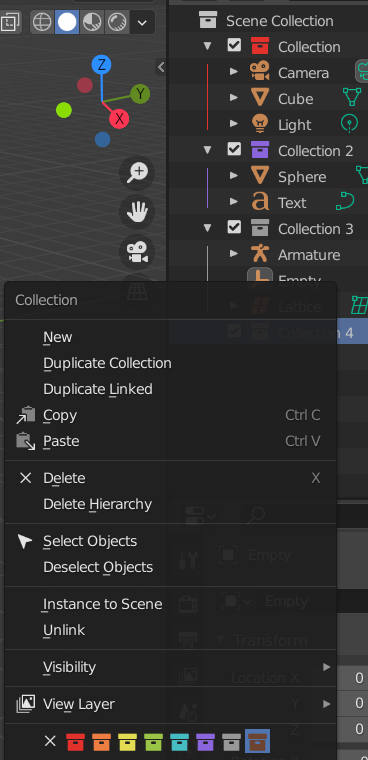This screenshot has height=760, width=368.
Task: Click the zoom view magnifier button
Action: coord(137,172)
